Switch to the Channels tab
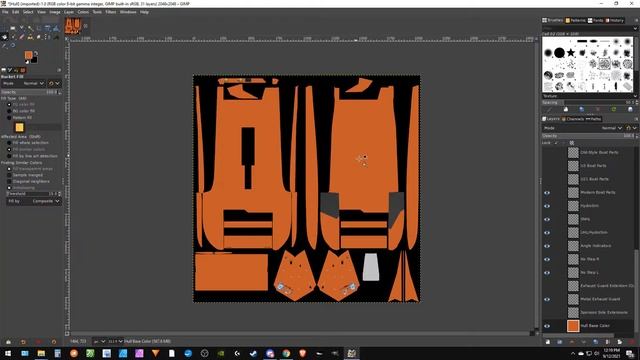The width and height of the screenshot is (640, 360). tap(573, 119)
